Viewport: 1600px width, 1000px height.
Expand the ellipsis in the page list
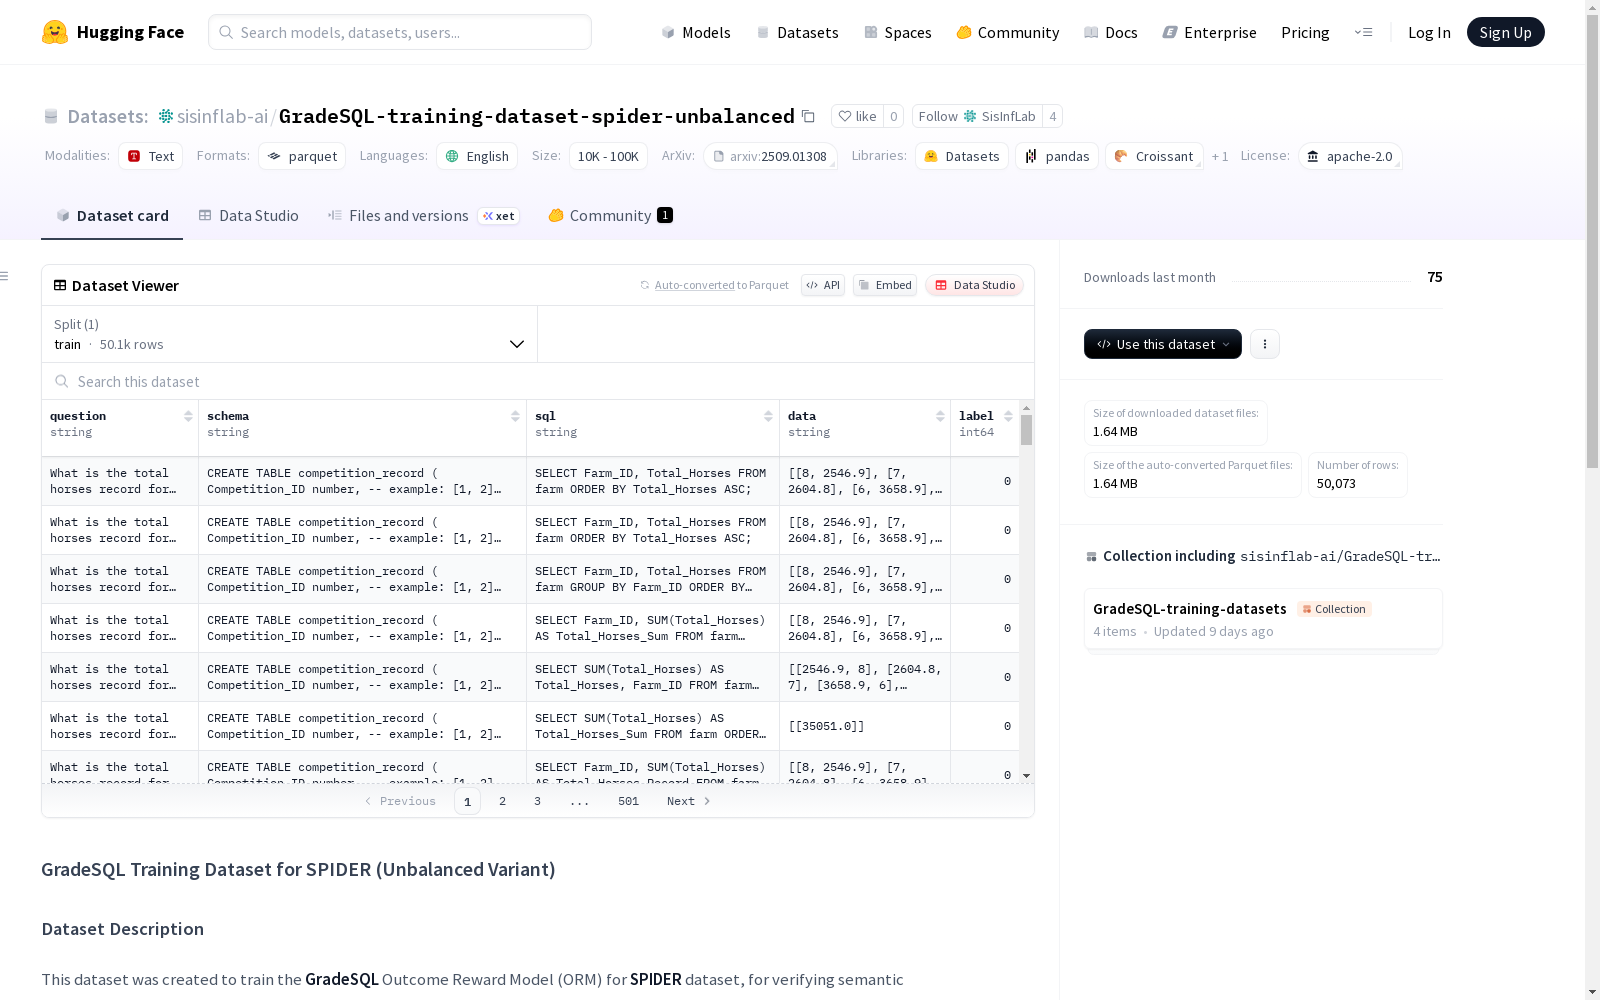pos(580,801)
